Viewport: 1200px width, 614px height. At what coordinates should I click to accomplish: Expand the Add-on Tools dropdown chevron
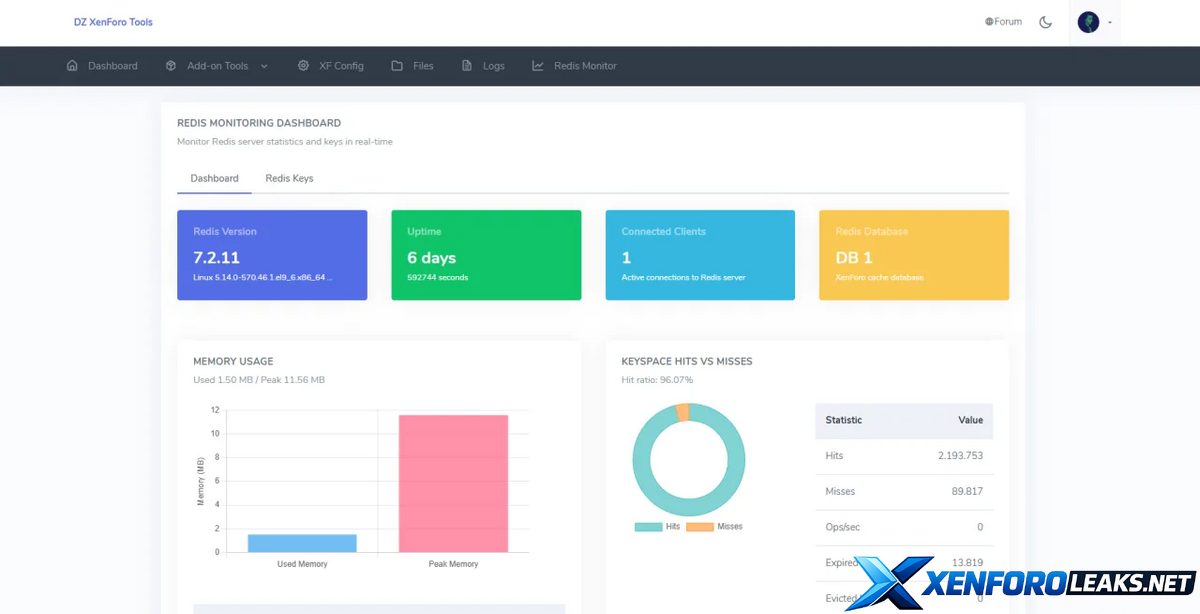(x=264, y=66)
